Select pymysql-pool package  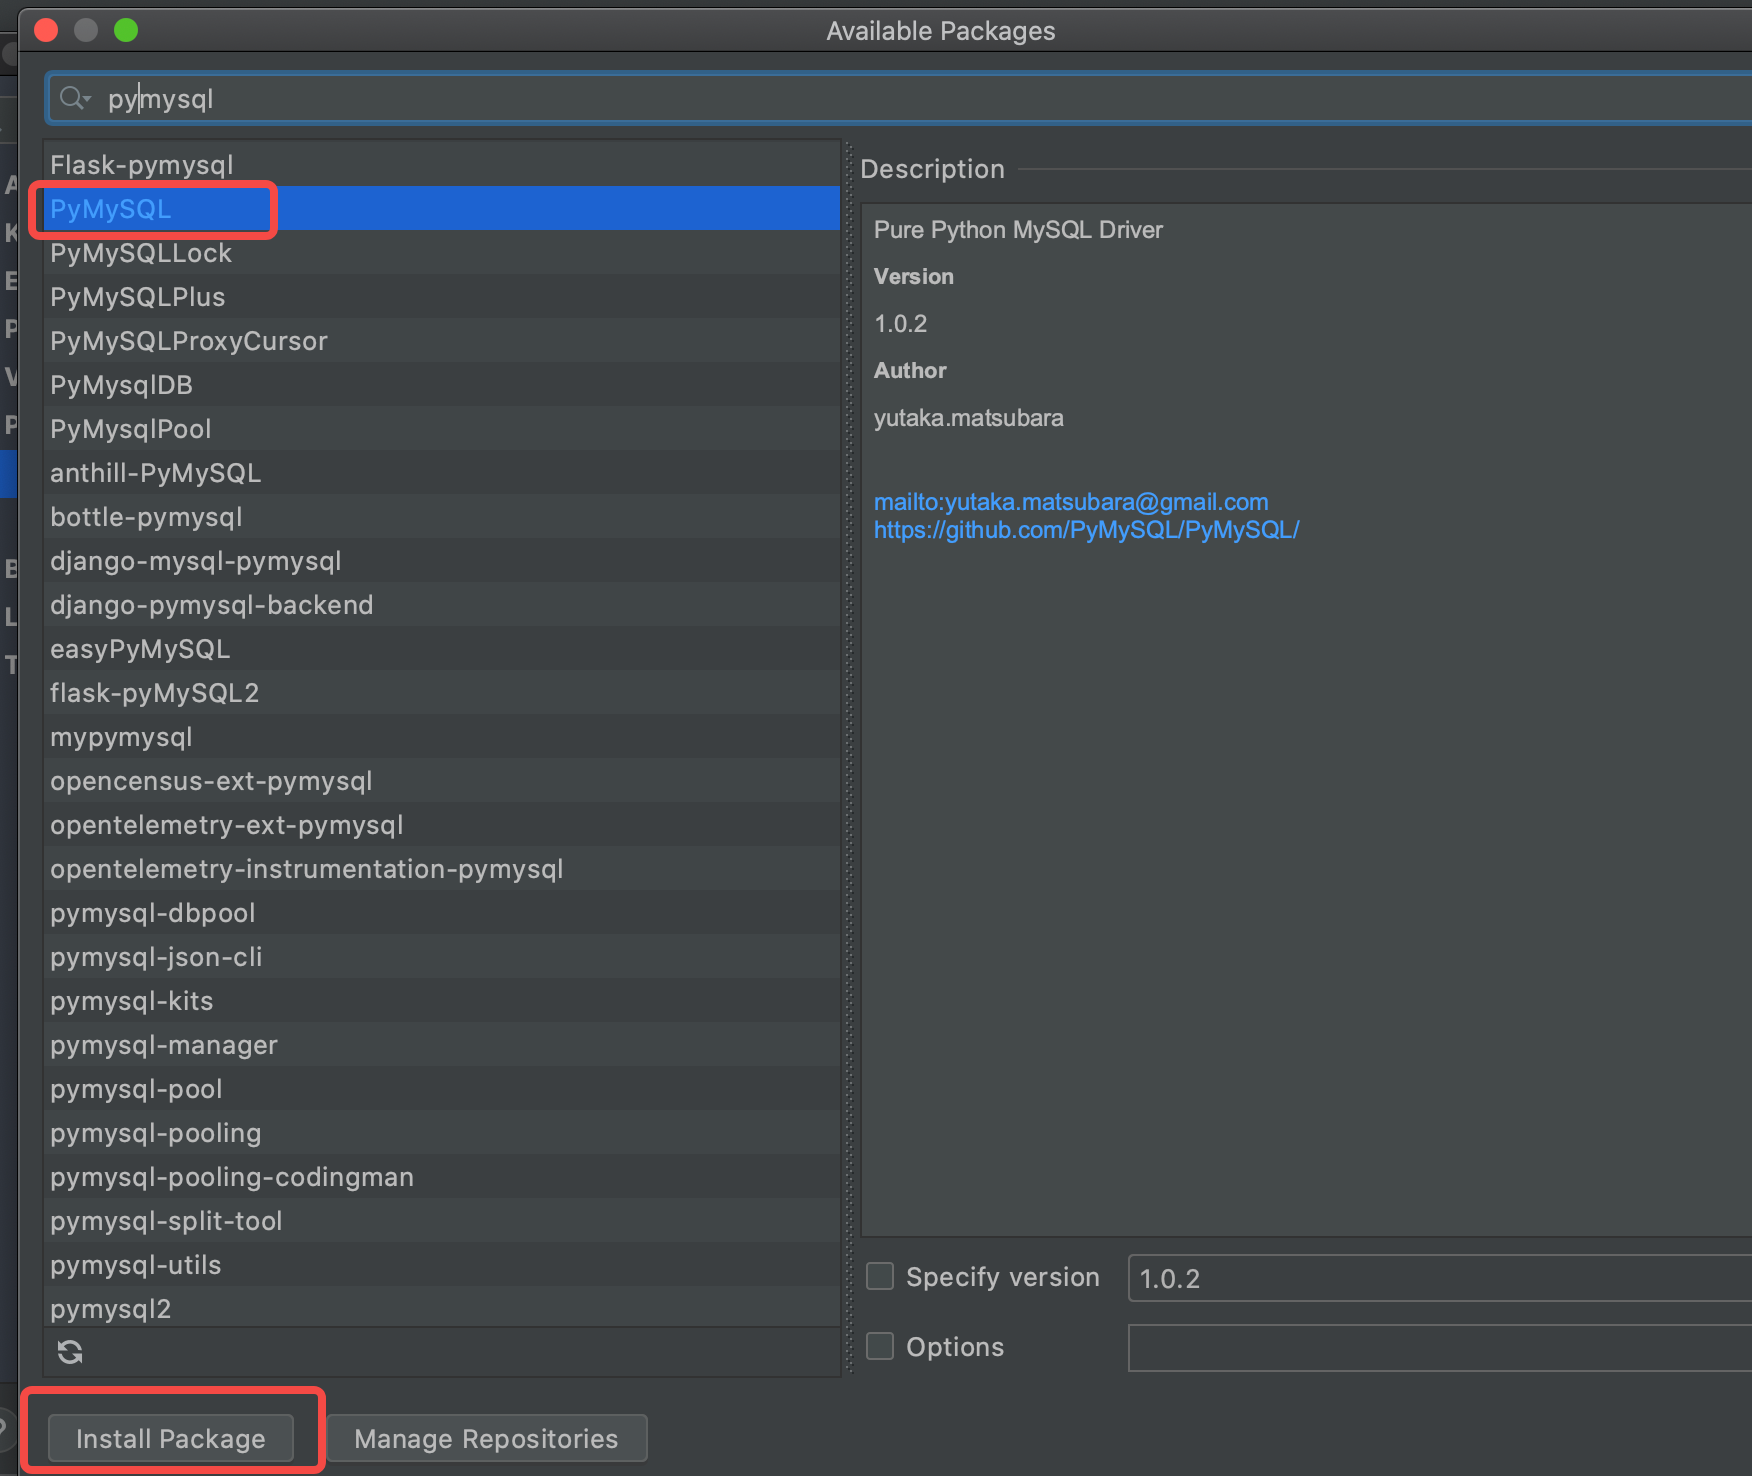tap(442, 1088)
